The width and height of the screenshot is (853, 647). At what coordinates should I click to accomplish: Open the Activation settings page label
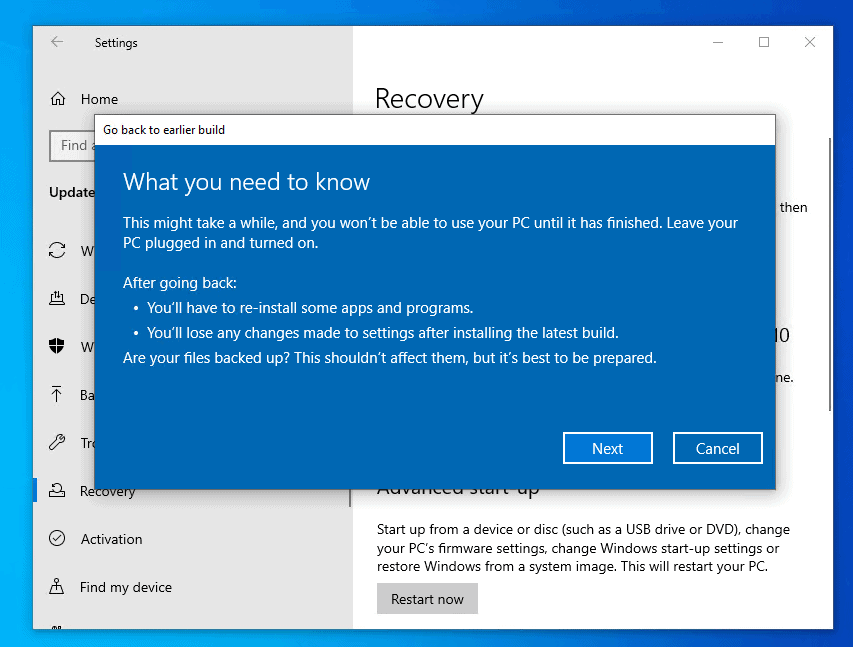coord(111,539)
